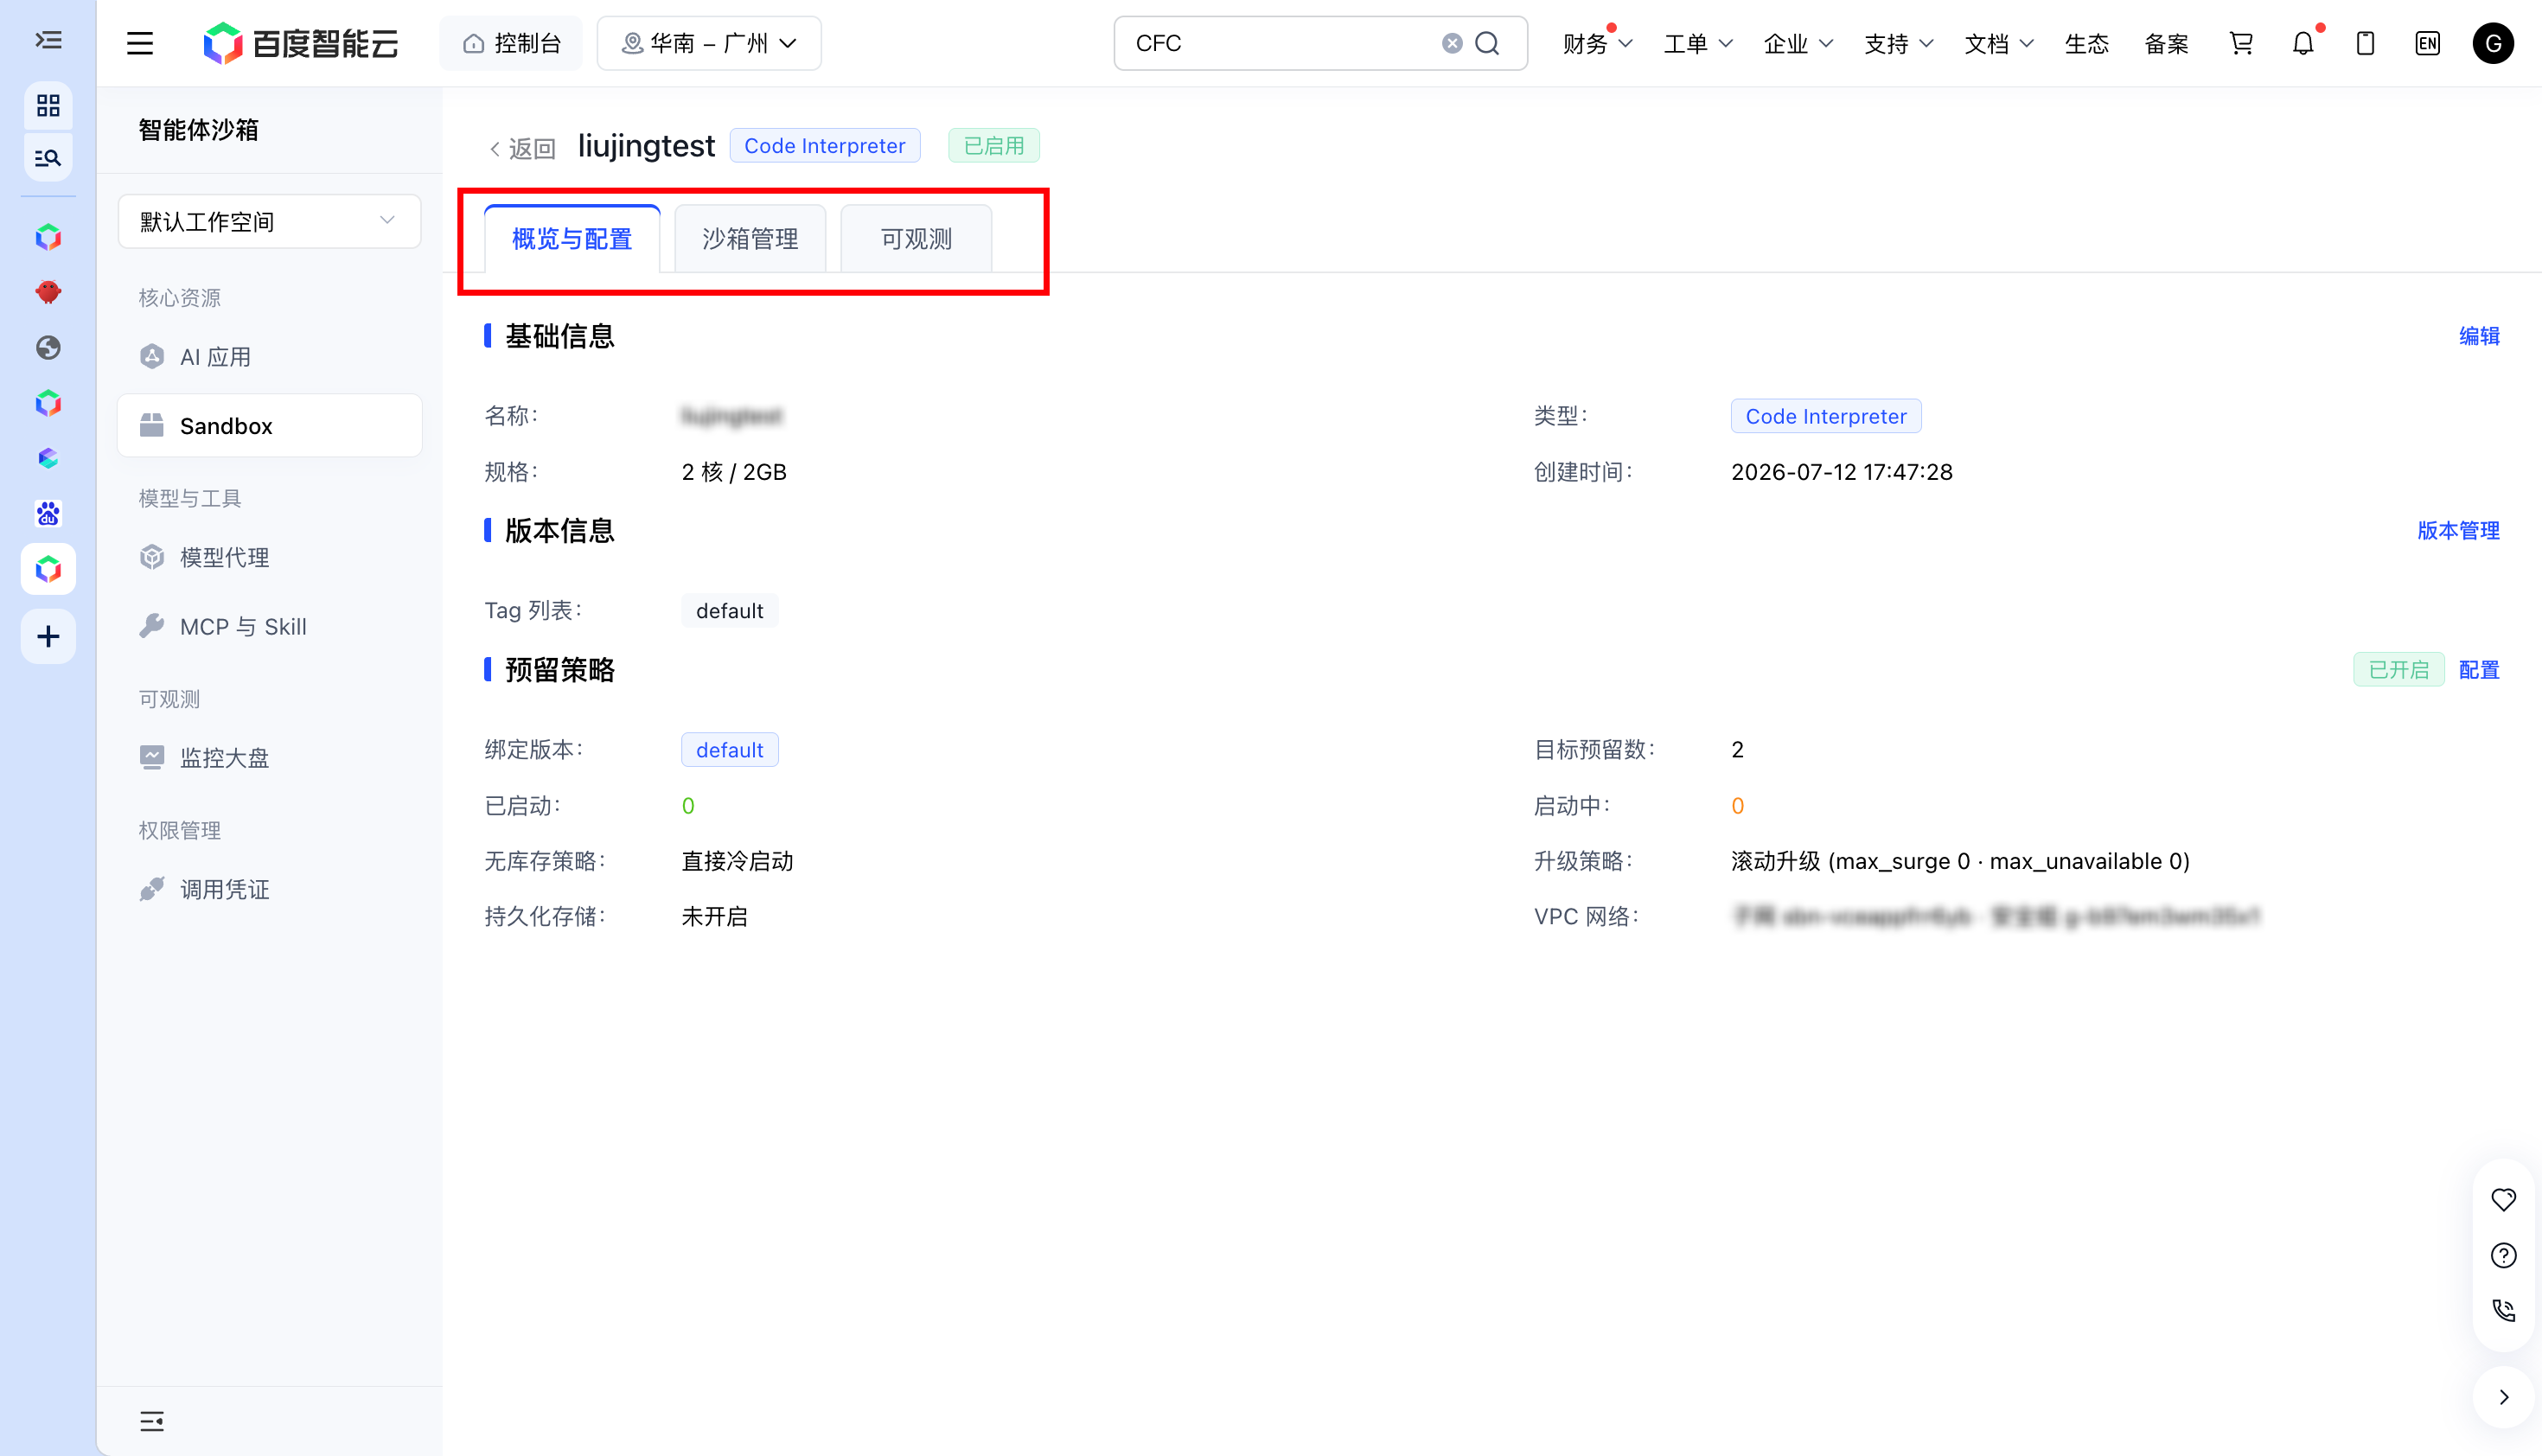Image resolution: width=2542 pixels, height=1456 pixels.
Task: Open the heart feedback icon
Action: (x=2503, y=1199)
